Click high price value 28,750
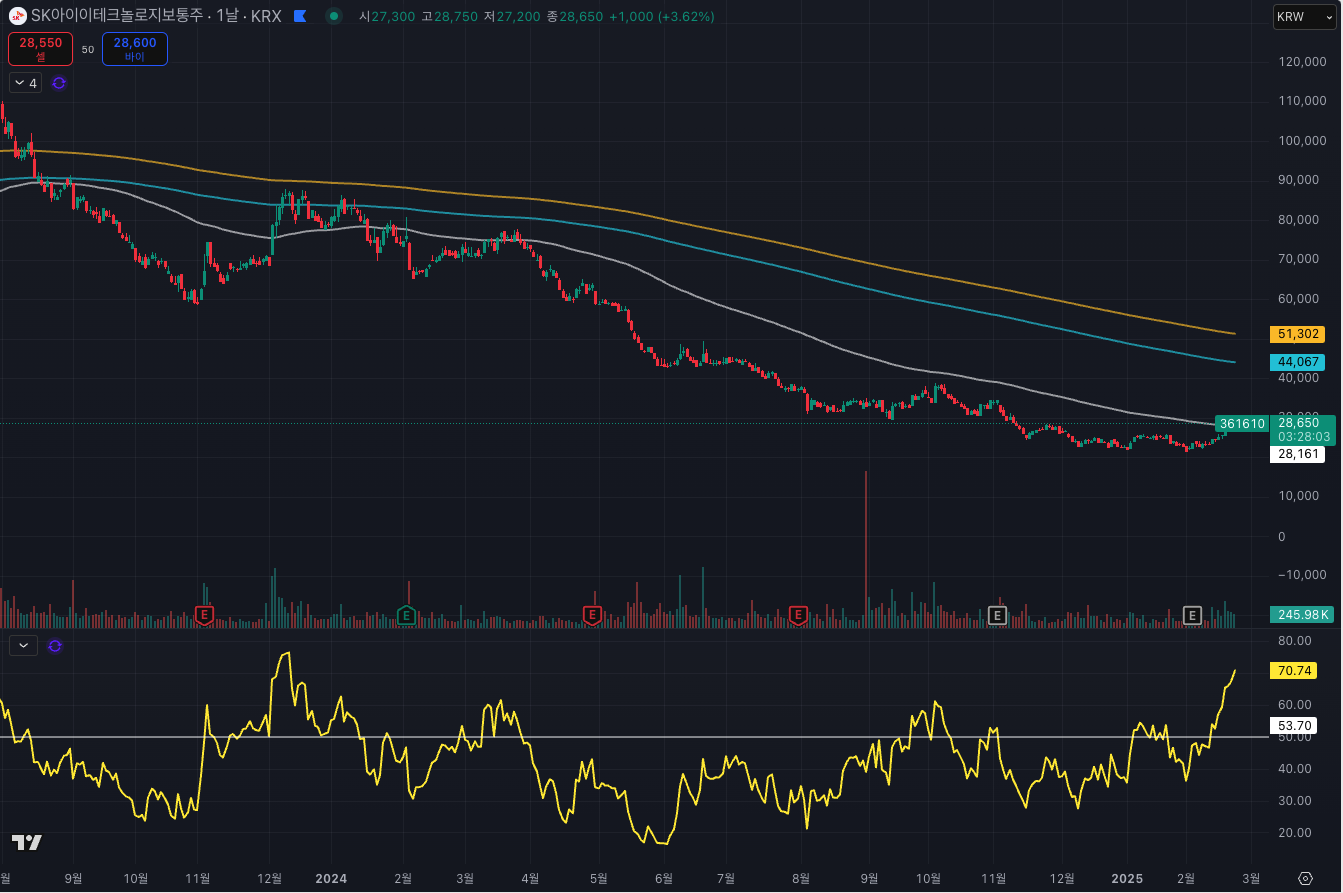Screen dimensions: 1343x893 (456, 17)
